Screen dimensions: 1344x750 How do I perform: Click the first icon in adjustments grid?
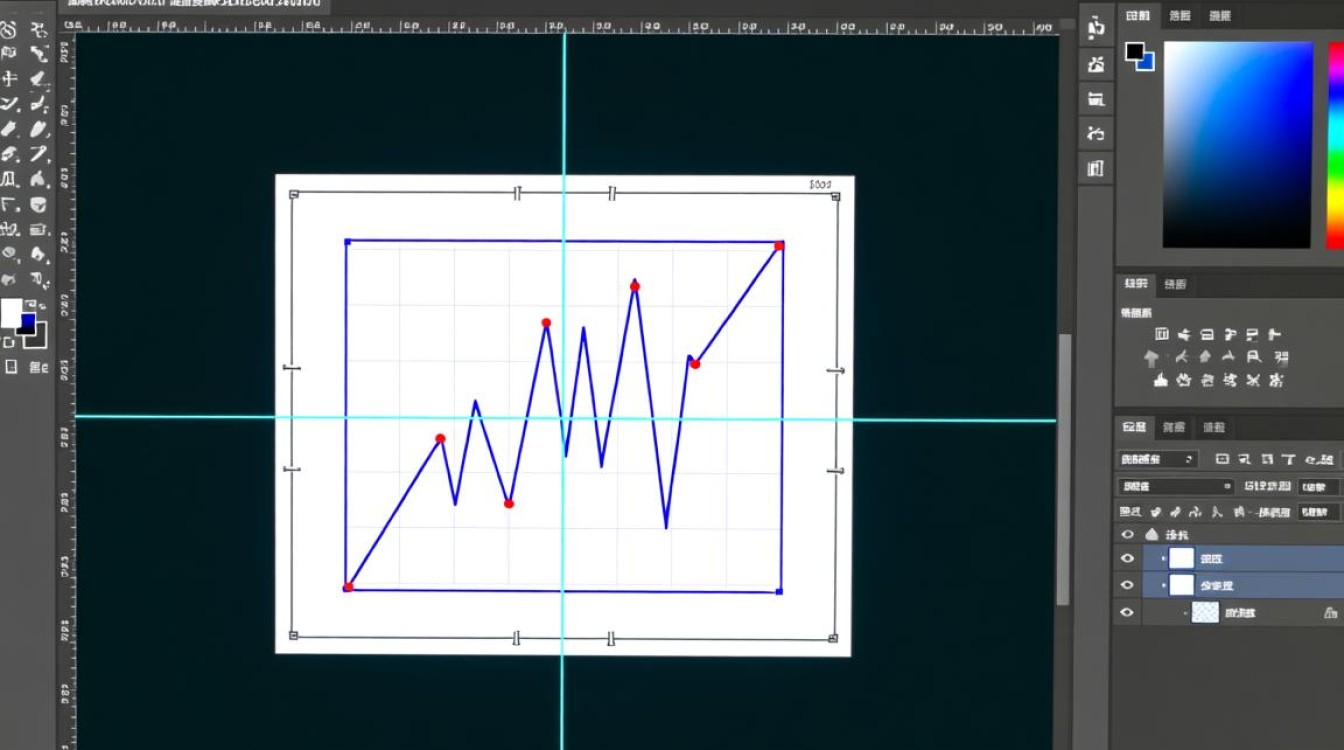pyautogui.click(x=1161, y=335)
